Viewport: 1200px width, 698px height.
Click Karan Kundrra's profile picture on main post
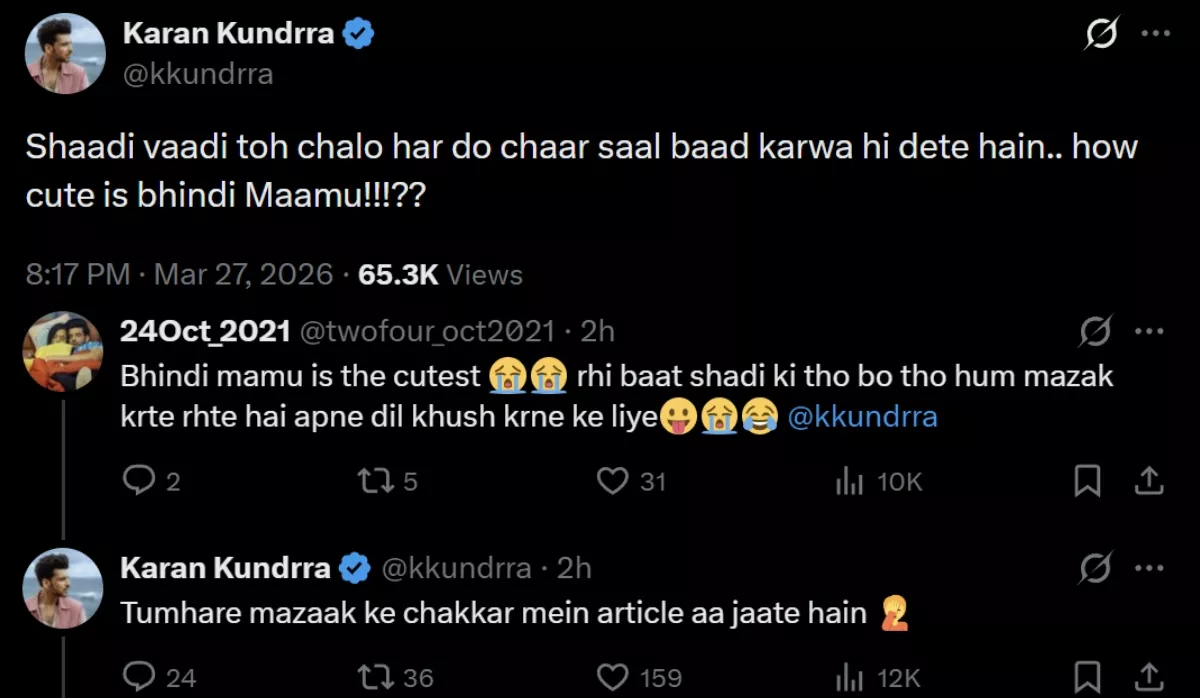[65, 54]
